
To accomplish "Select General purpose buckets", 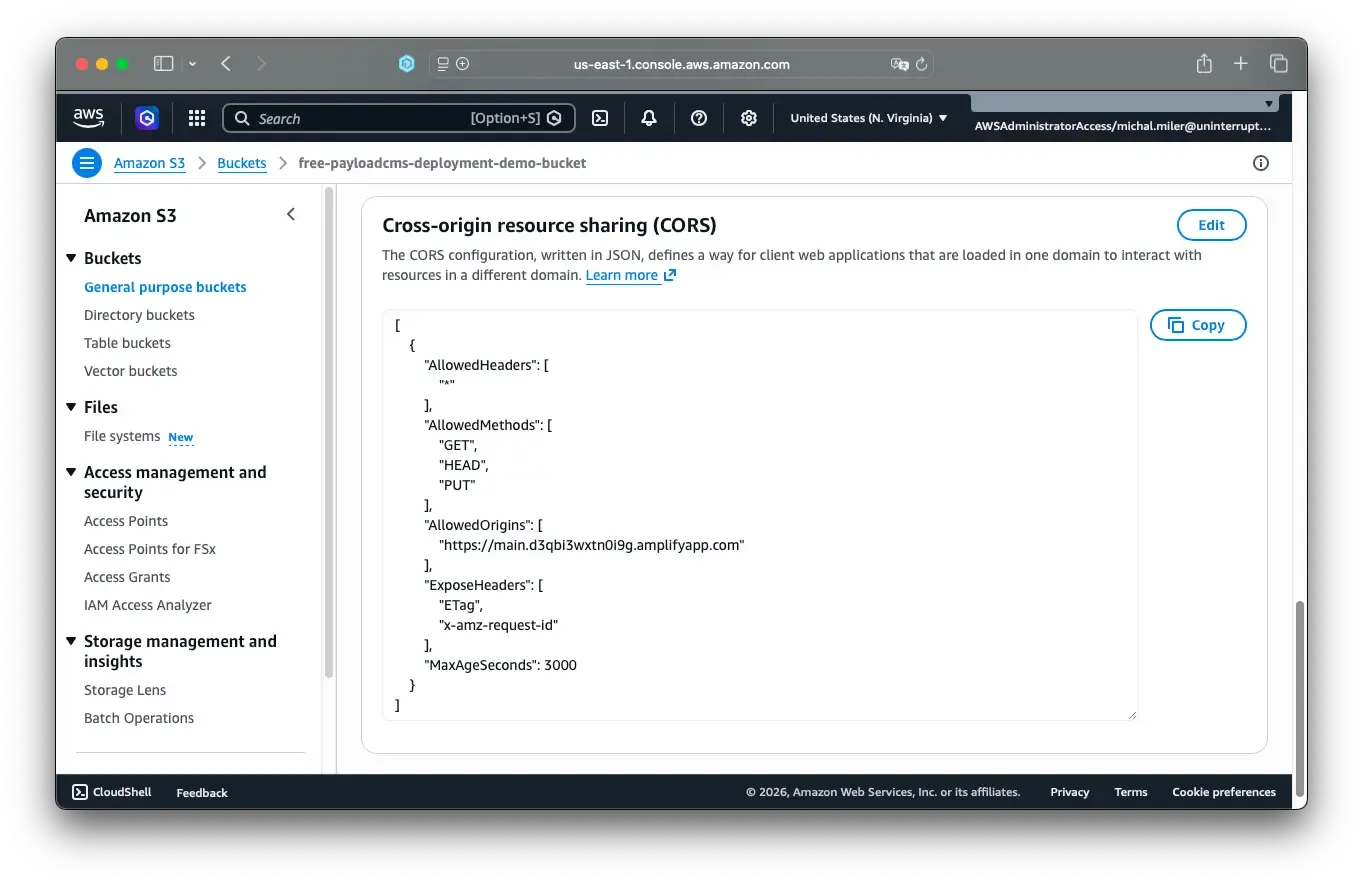I will 165,287.
